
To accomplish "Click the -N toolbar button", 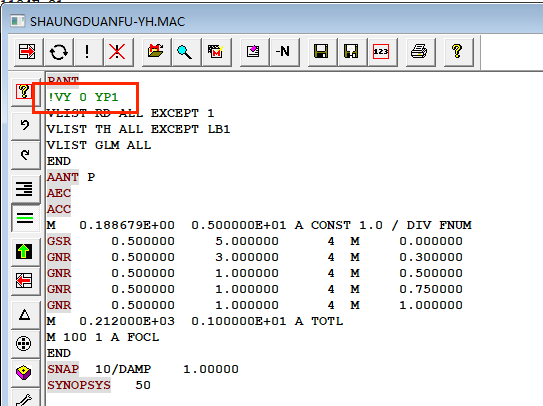I will click(x=284, y=52).
